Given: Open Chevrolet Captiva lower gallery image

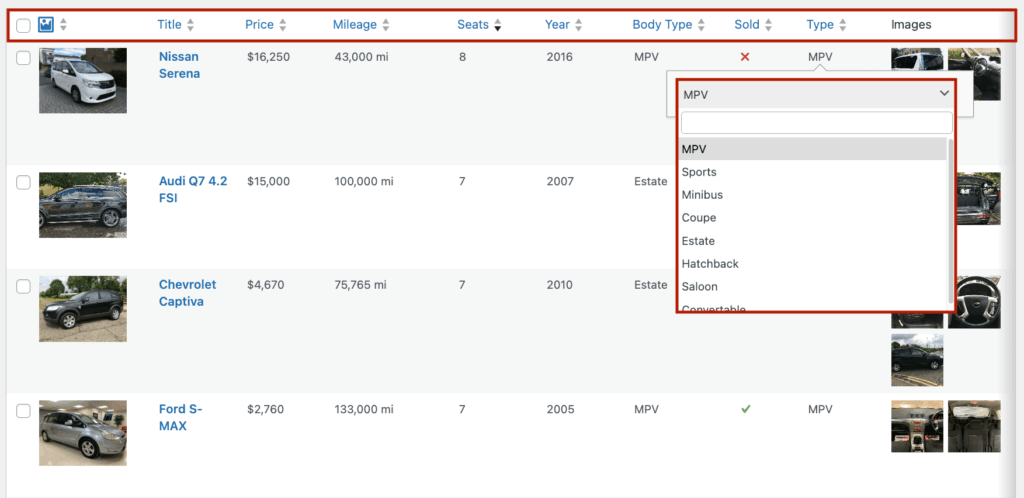Looking at the screenshot, I should pos(917,360).
